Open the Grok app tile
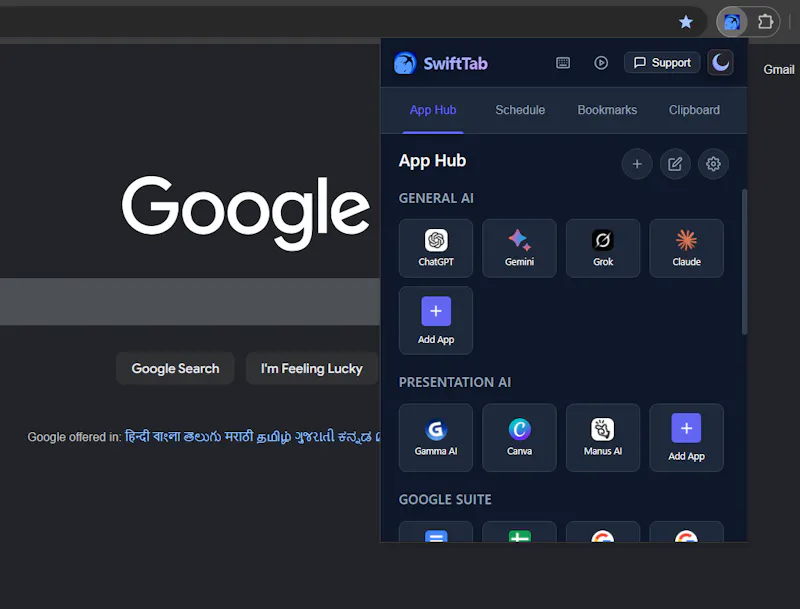 point(603,248)
